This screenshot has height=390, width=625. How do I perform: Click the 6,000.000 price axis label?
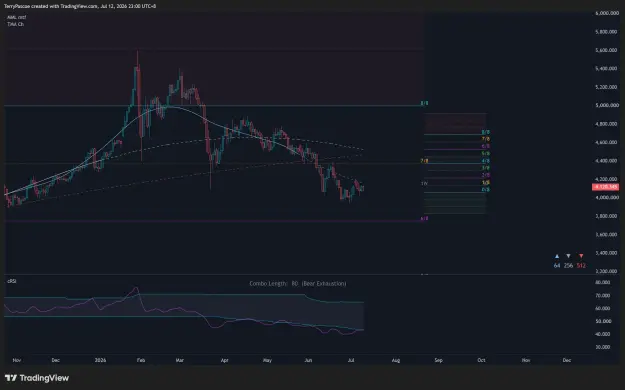tap(606, 13)
